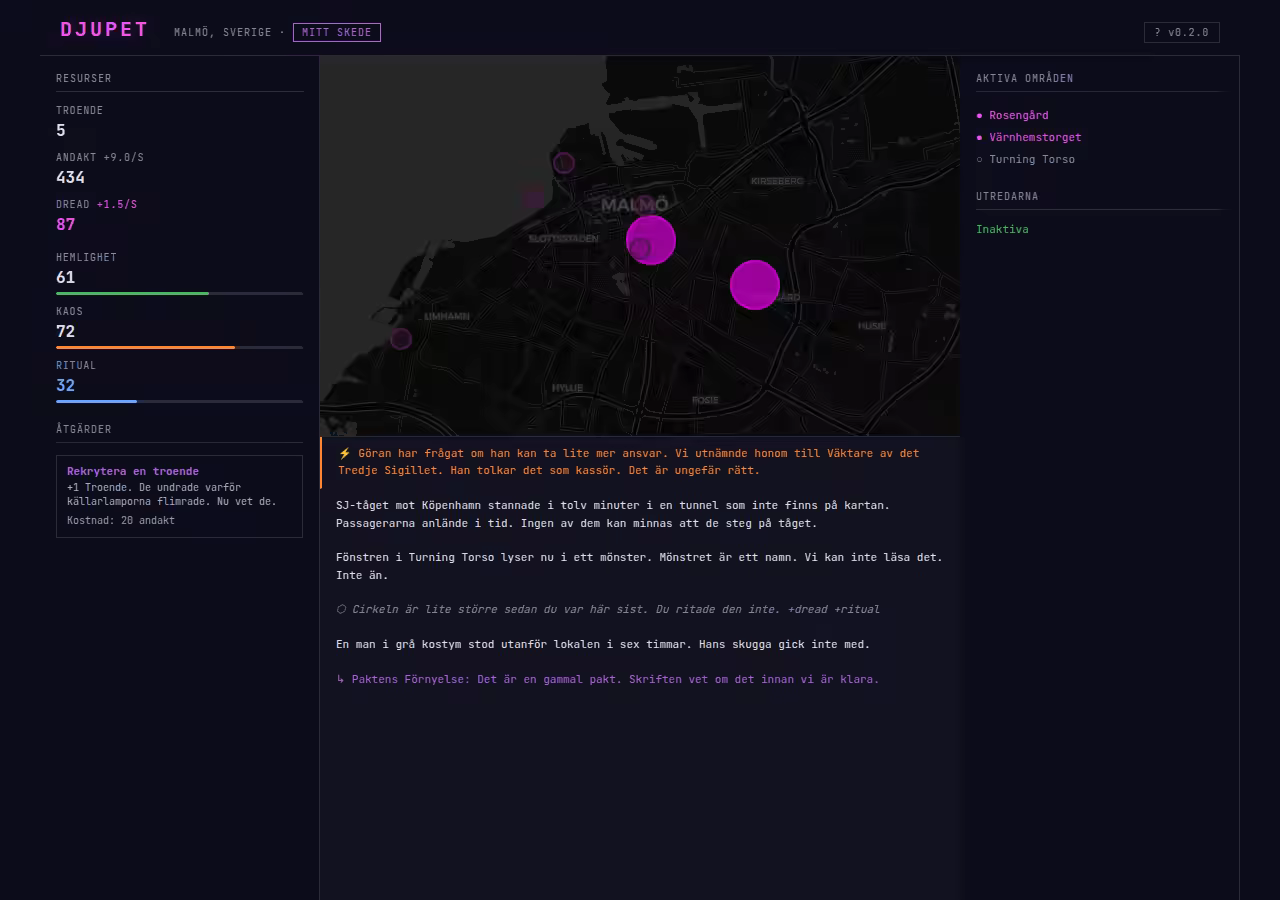Viewport: 1280px width, 900px height.
Task: Click the Dread rate "+1.5/S"
Action: [x=117, y=204]
